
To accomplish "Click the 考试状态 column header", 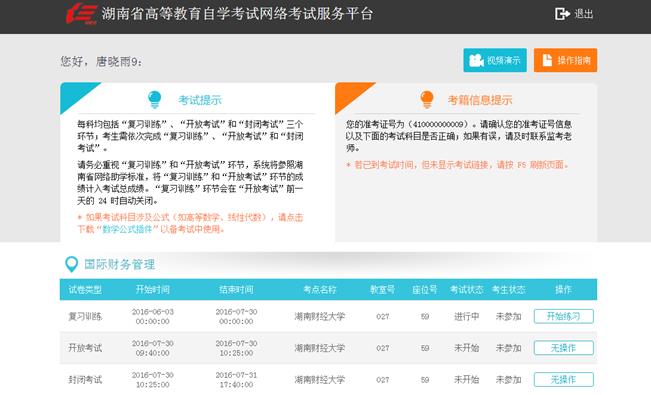I will click(x=467, y=290).
